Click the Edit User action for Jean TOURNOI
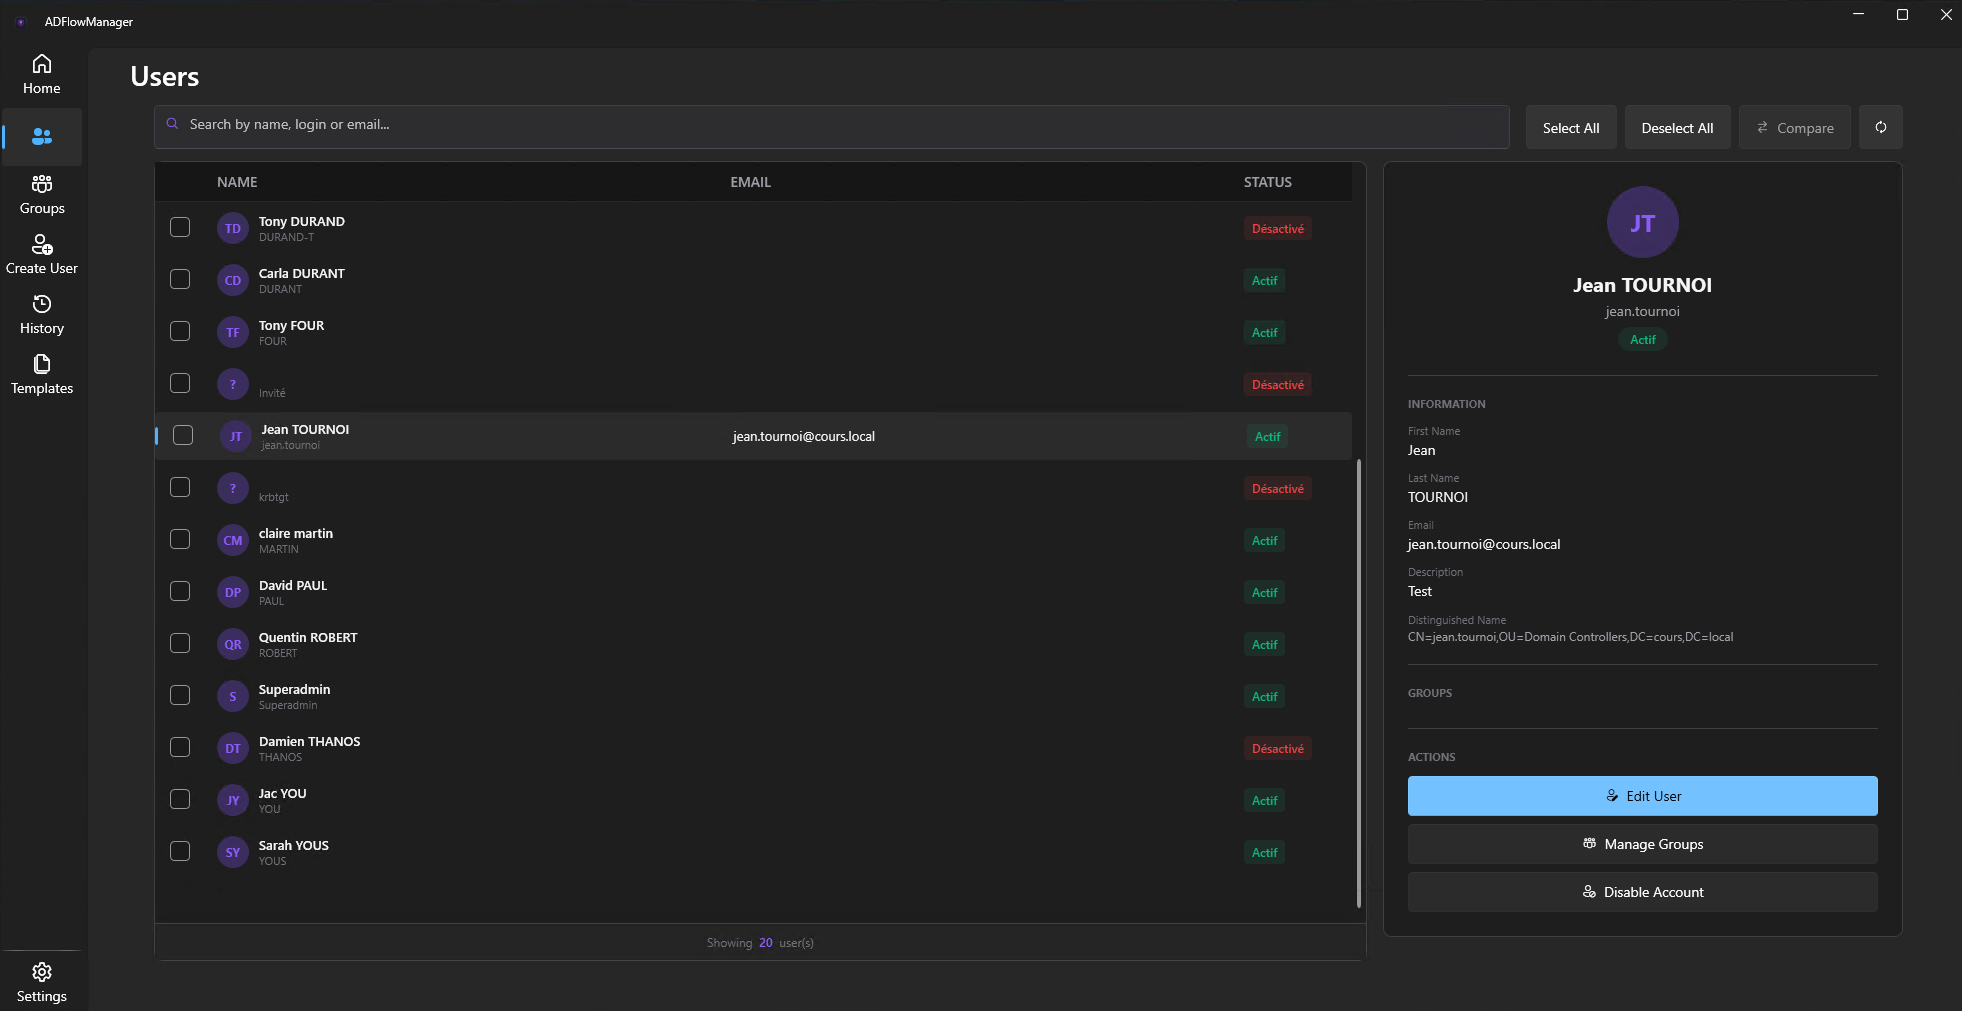Image resolution: width=1962 pixels, height=1011 pixels. [1641, 796]
